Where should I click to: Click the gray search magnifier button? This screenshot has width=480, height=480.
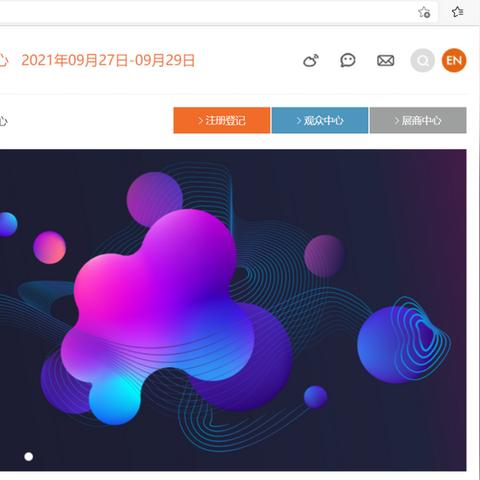[423, 61]
